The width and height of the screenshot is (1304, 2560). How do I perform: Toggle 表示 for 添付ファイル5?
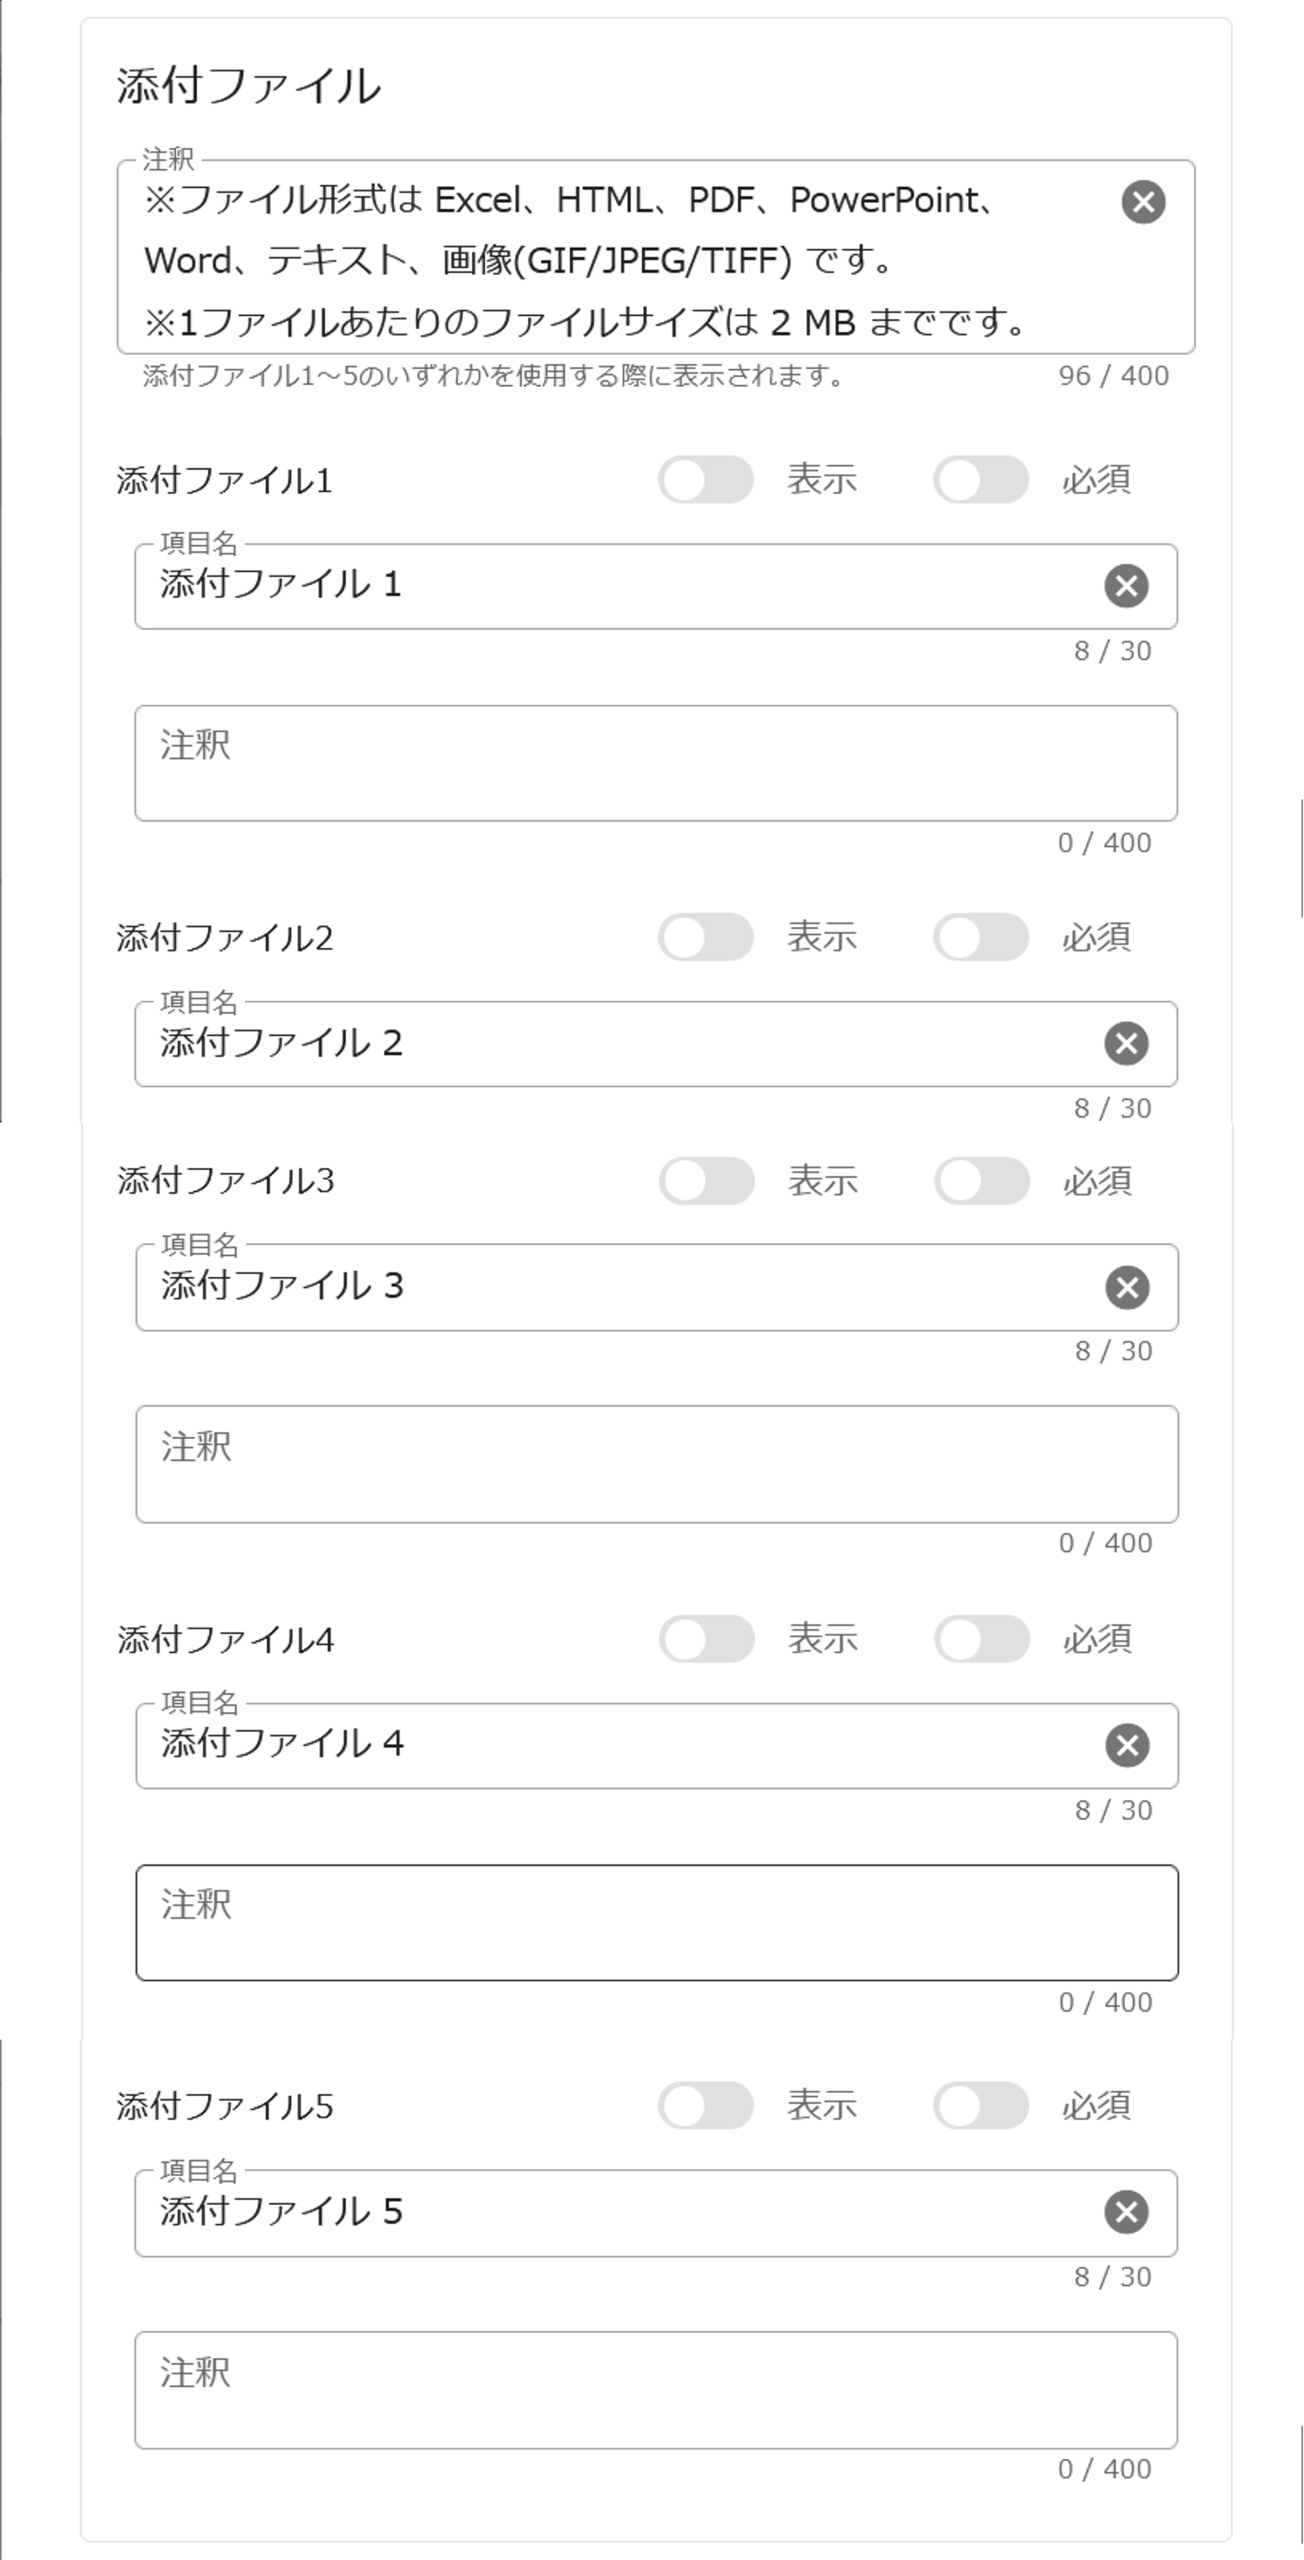pyautogui.click(x=705, y=2106)
